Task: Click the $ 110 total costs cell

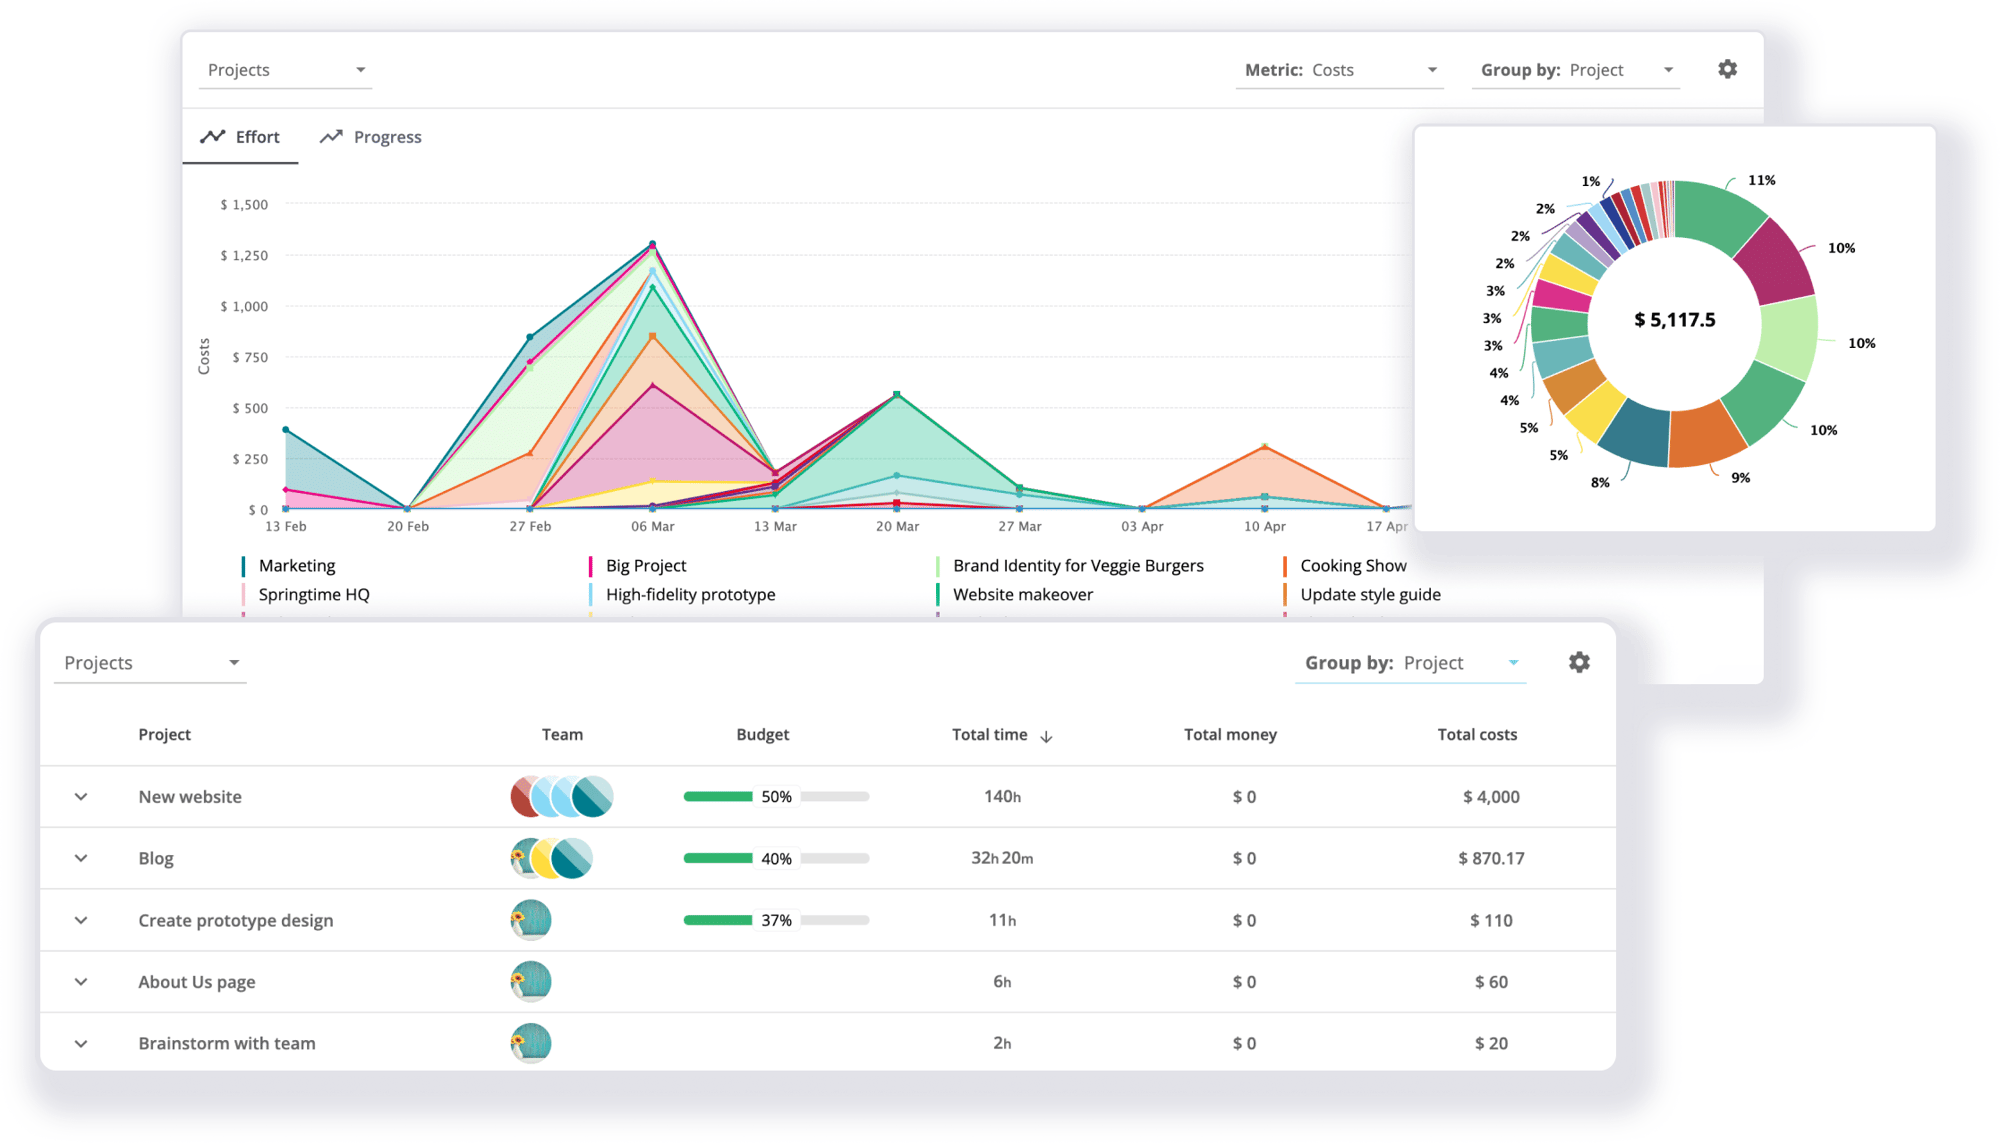Action: coord(1491,920)
